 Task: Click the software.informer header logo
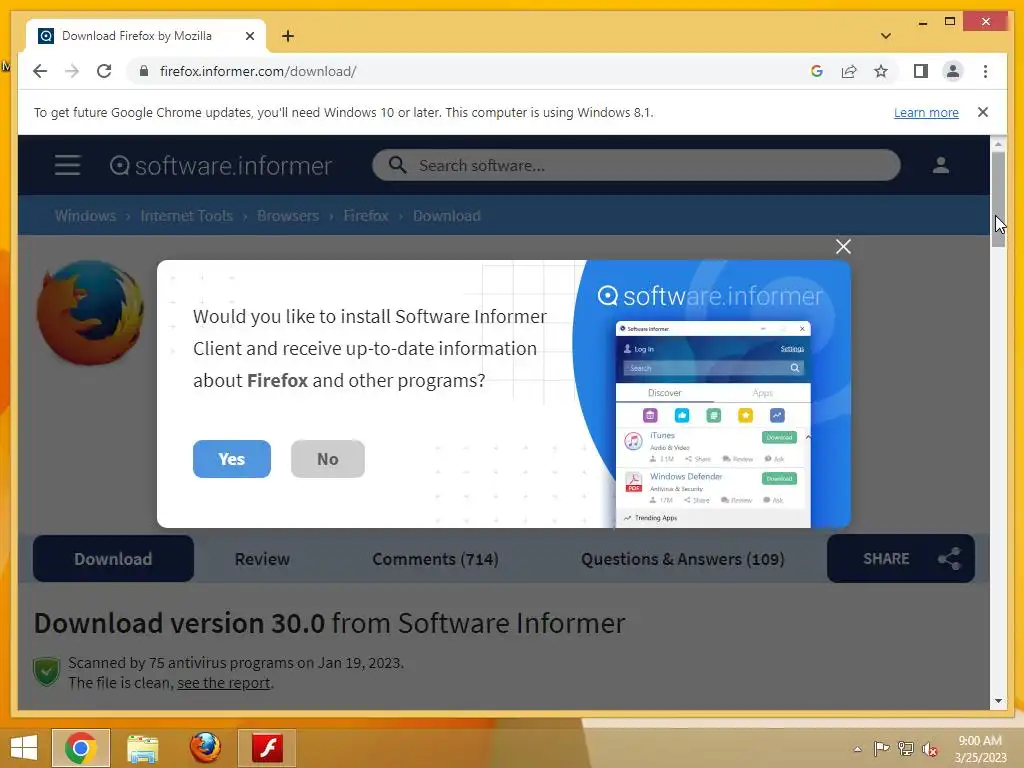click(x=221, y=166)
